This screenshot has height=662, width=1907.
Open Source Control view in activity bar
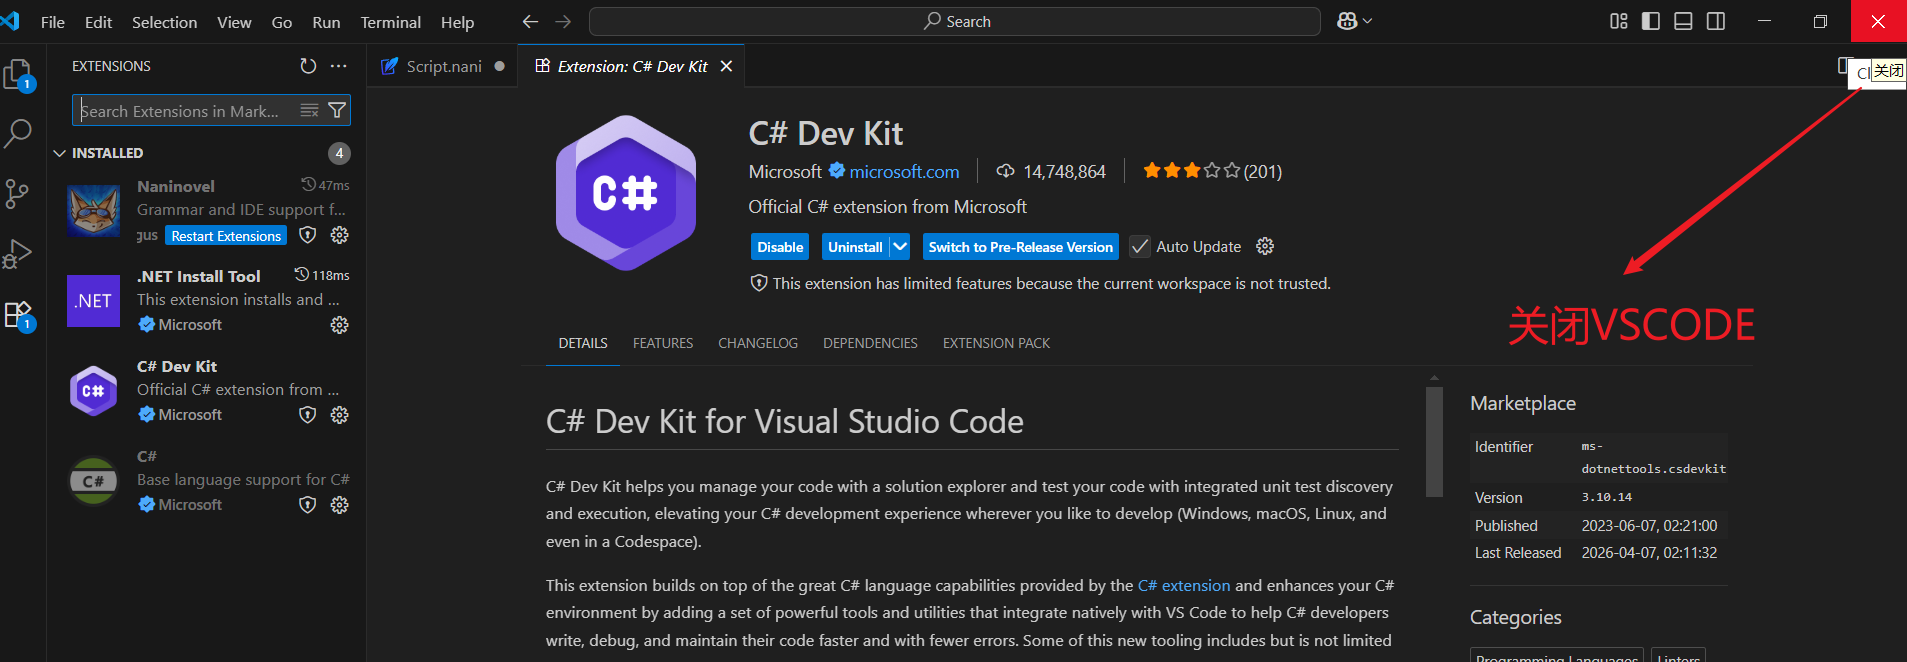[x=18, y=193]
